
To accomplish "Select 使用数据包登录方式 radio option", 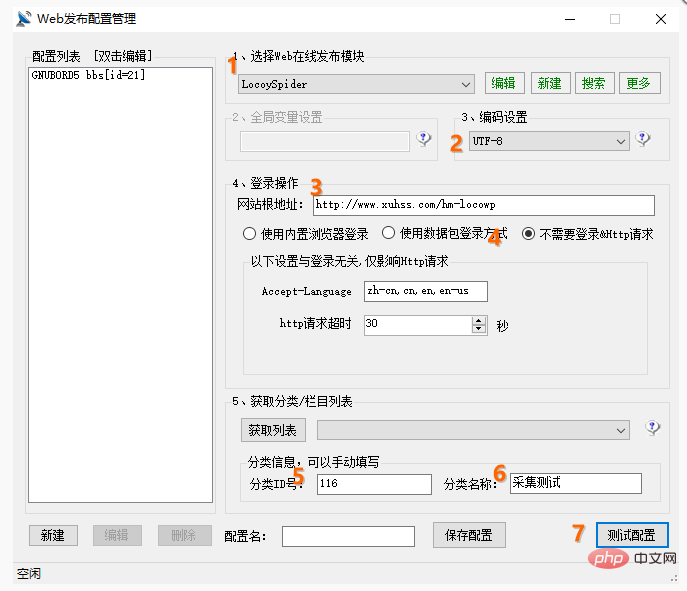I will 389,234.
